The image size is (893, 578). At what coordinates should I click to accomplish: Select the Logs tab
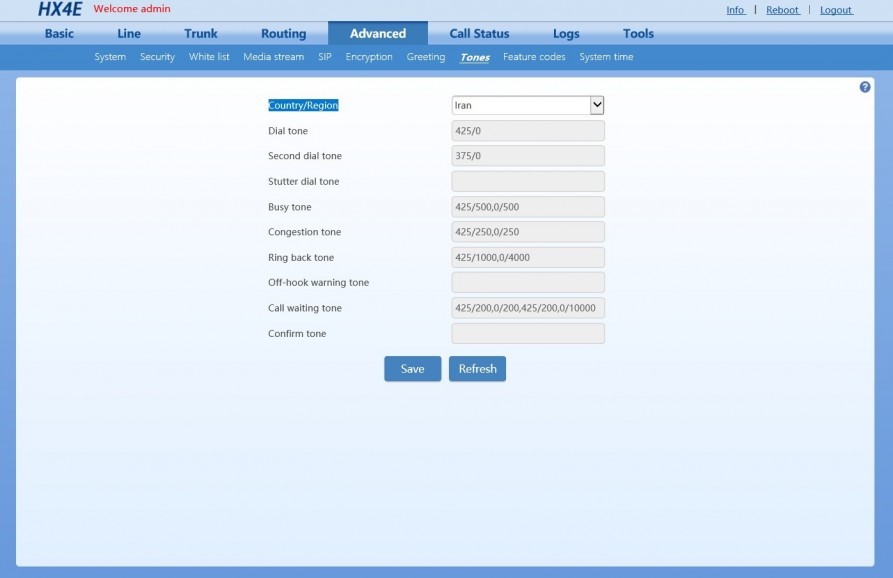(x=566, y=34)
